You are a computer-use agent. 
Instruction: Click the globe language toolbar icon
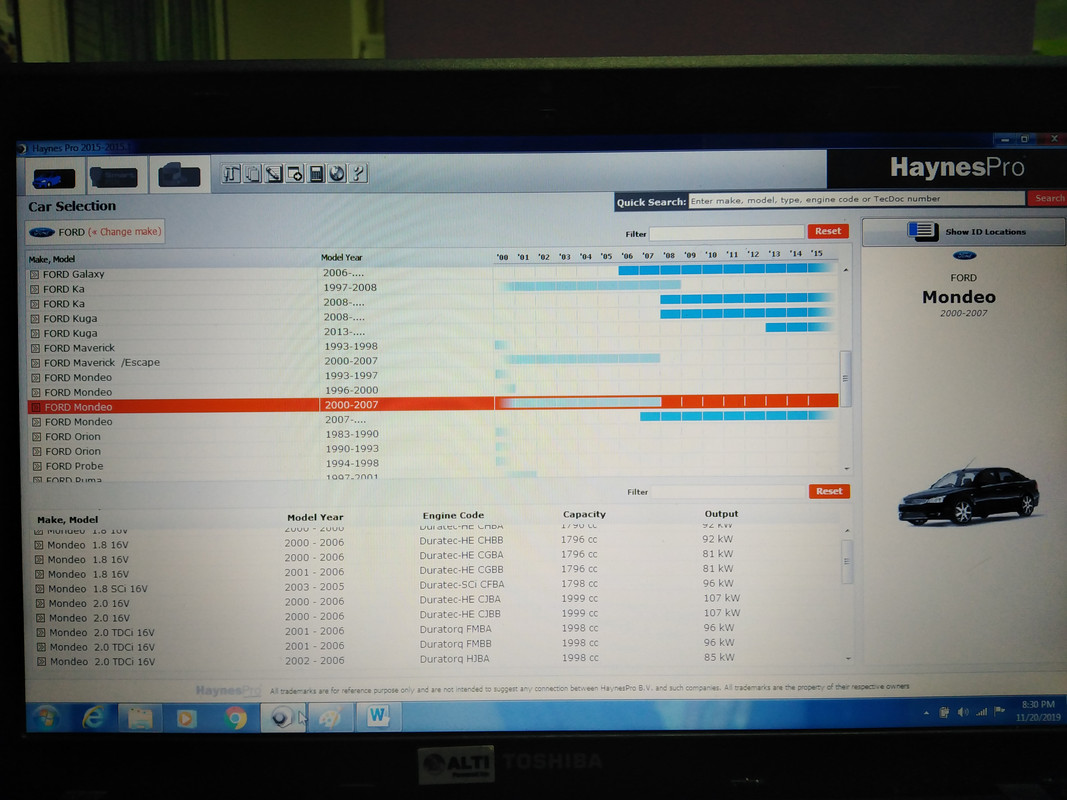[x=337, y=174]
